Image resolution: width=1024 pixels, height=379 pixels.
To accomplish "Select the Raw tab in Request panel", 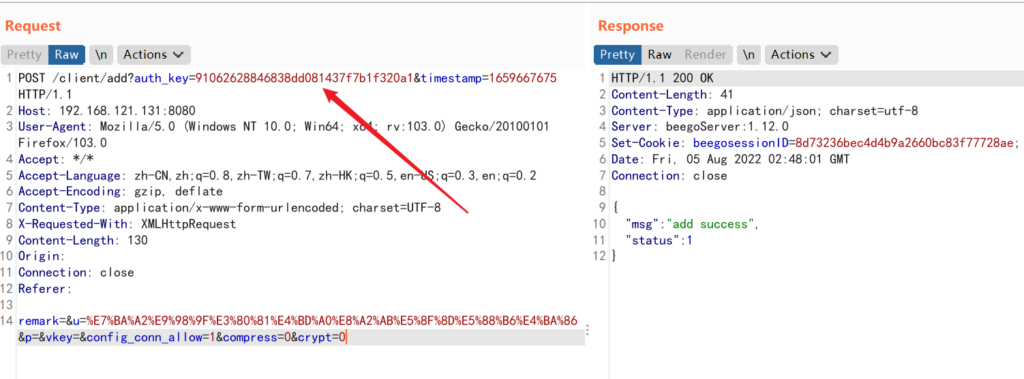I will (67, 54).
